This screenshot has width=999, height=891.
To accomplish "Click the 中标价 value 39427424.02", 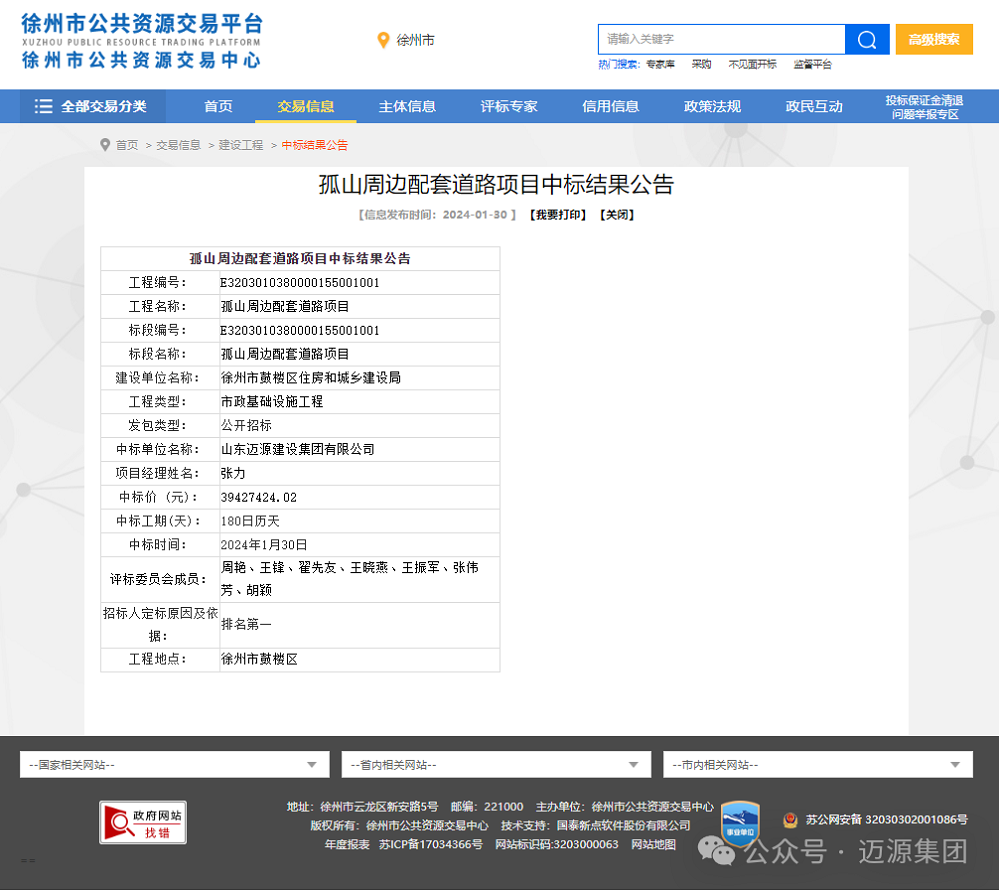I will (x=259, y=497).
